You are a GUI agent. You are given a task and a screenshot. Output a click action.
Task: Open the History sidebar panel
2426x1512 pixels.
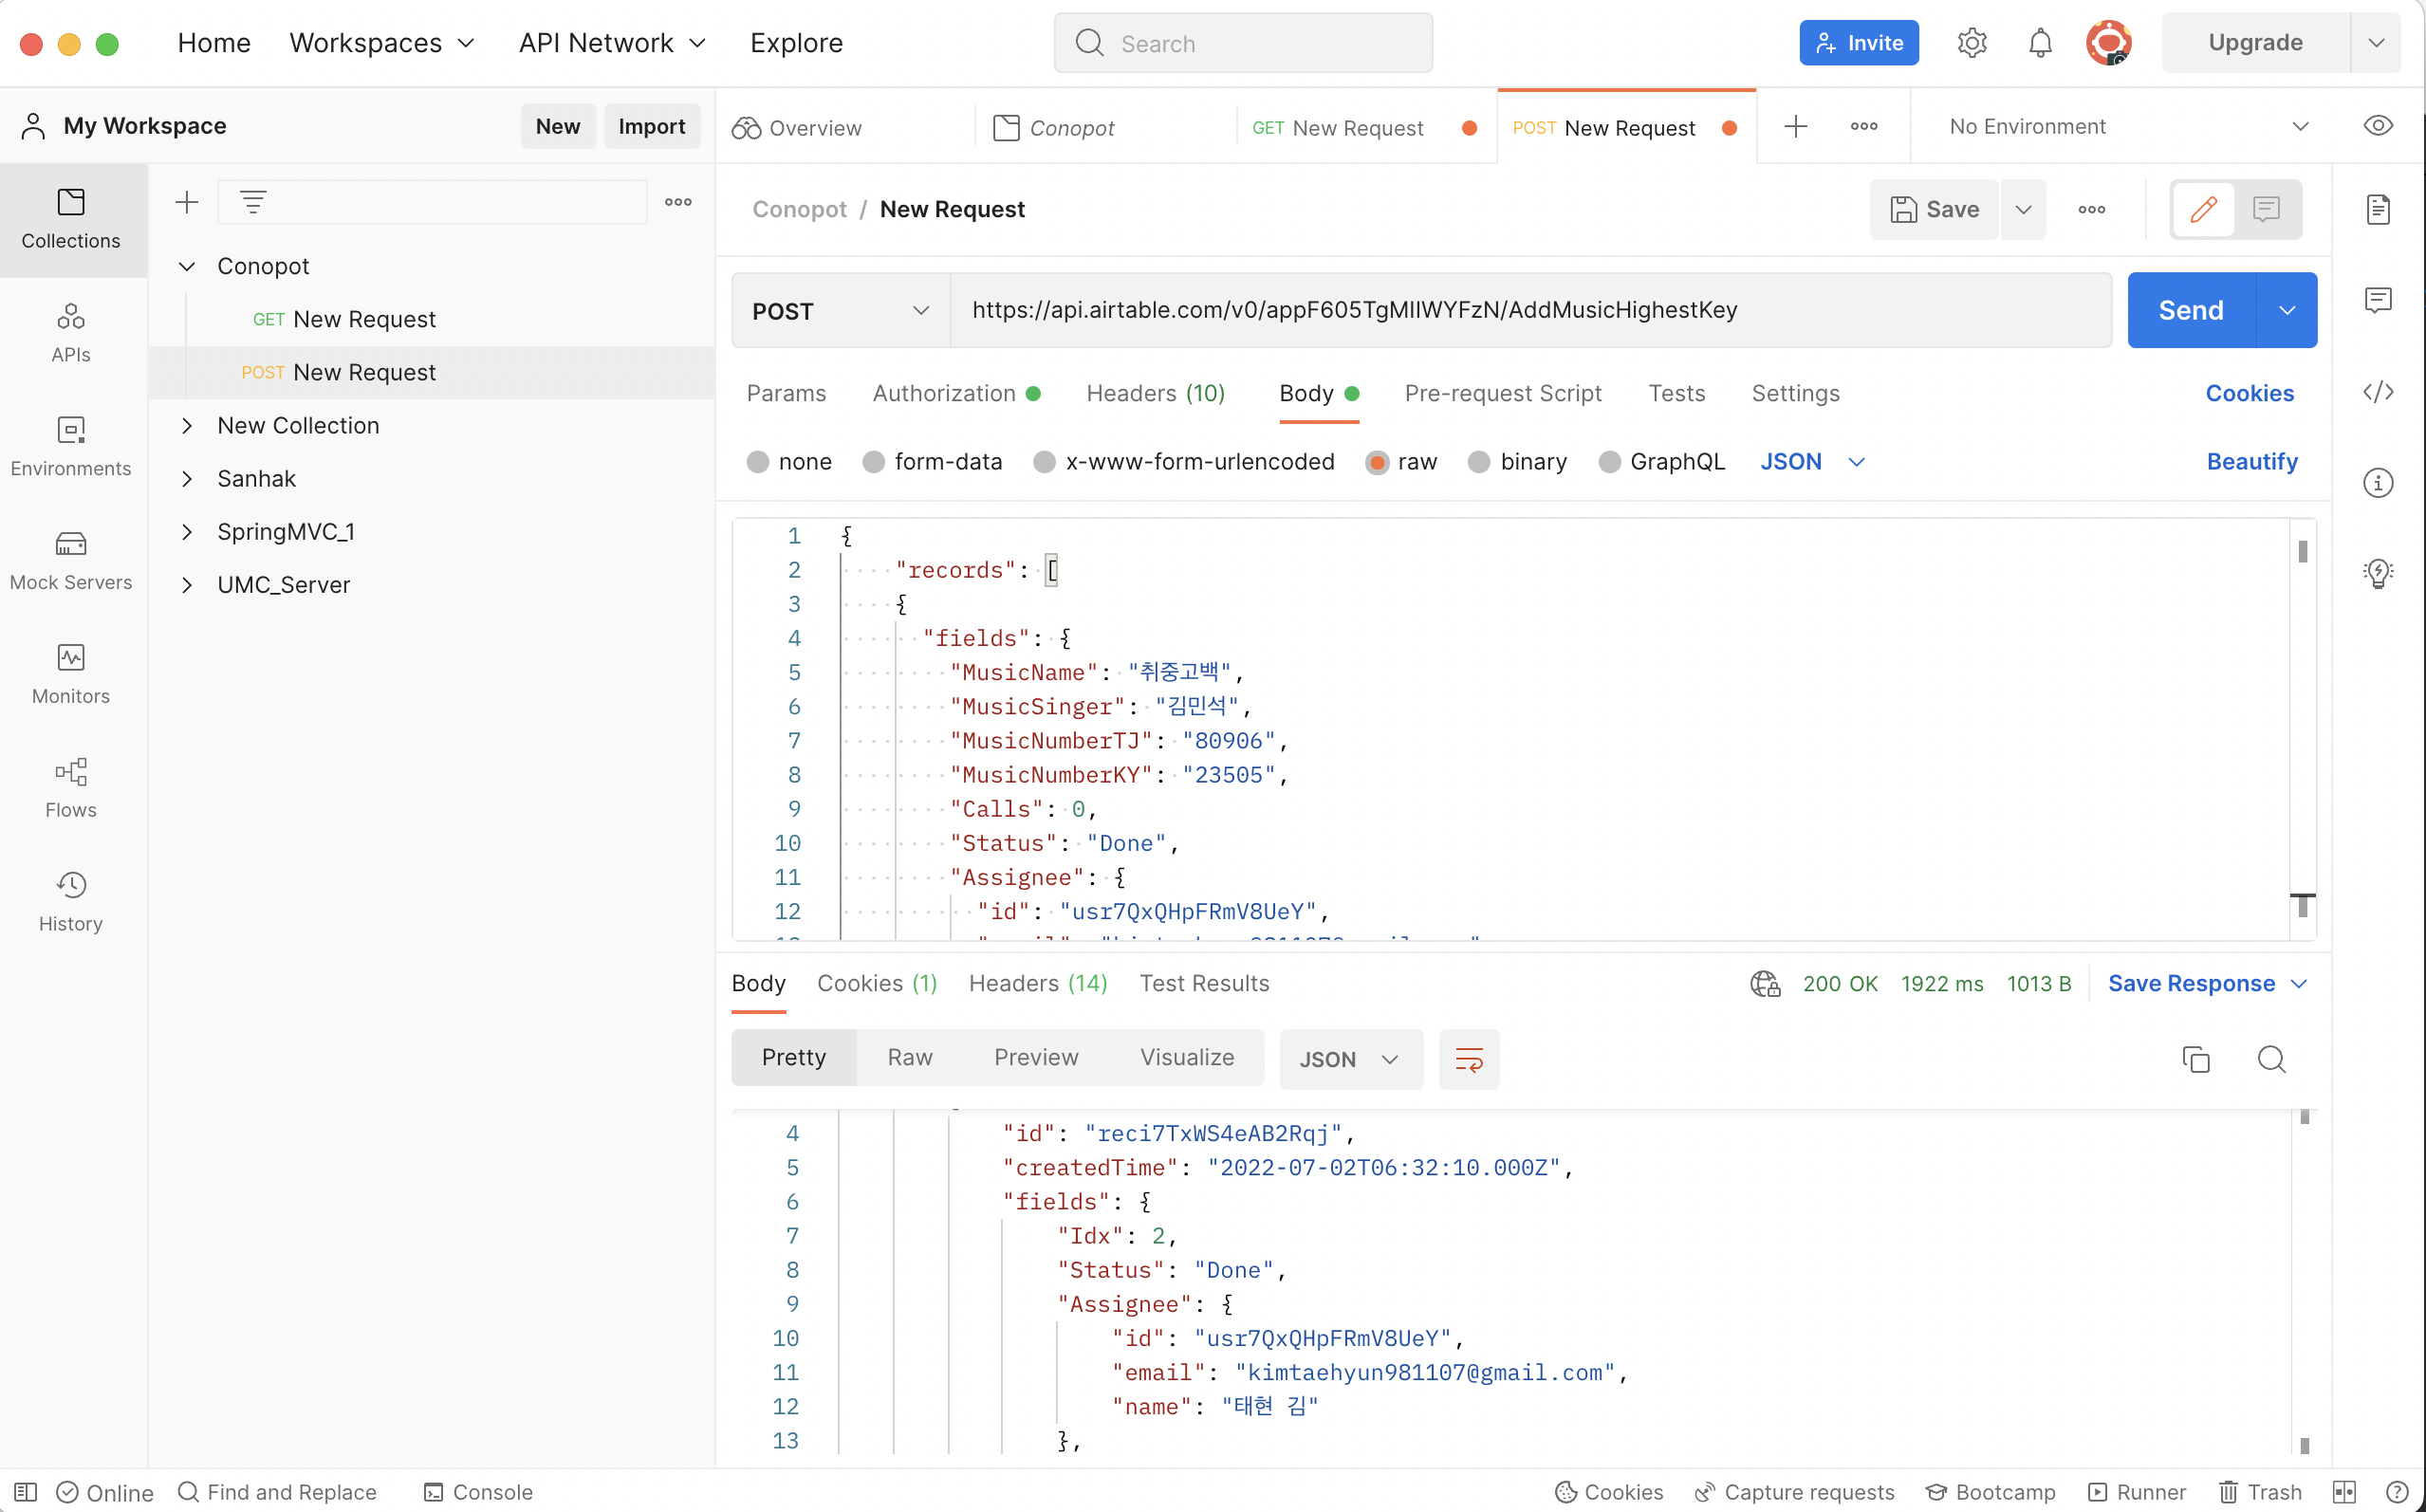coord(70,901)
